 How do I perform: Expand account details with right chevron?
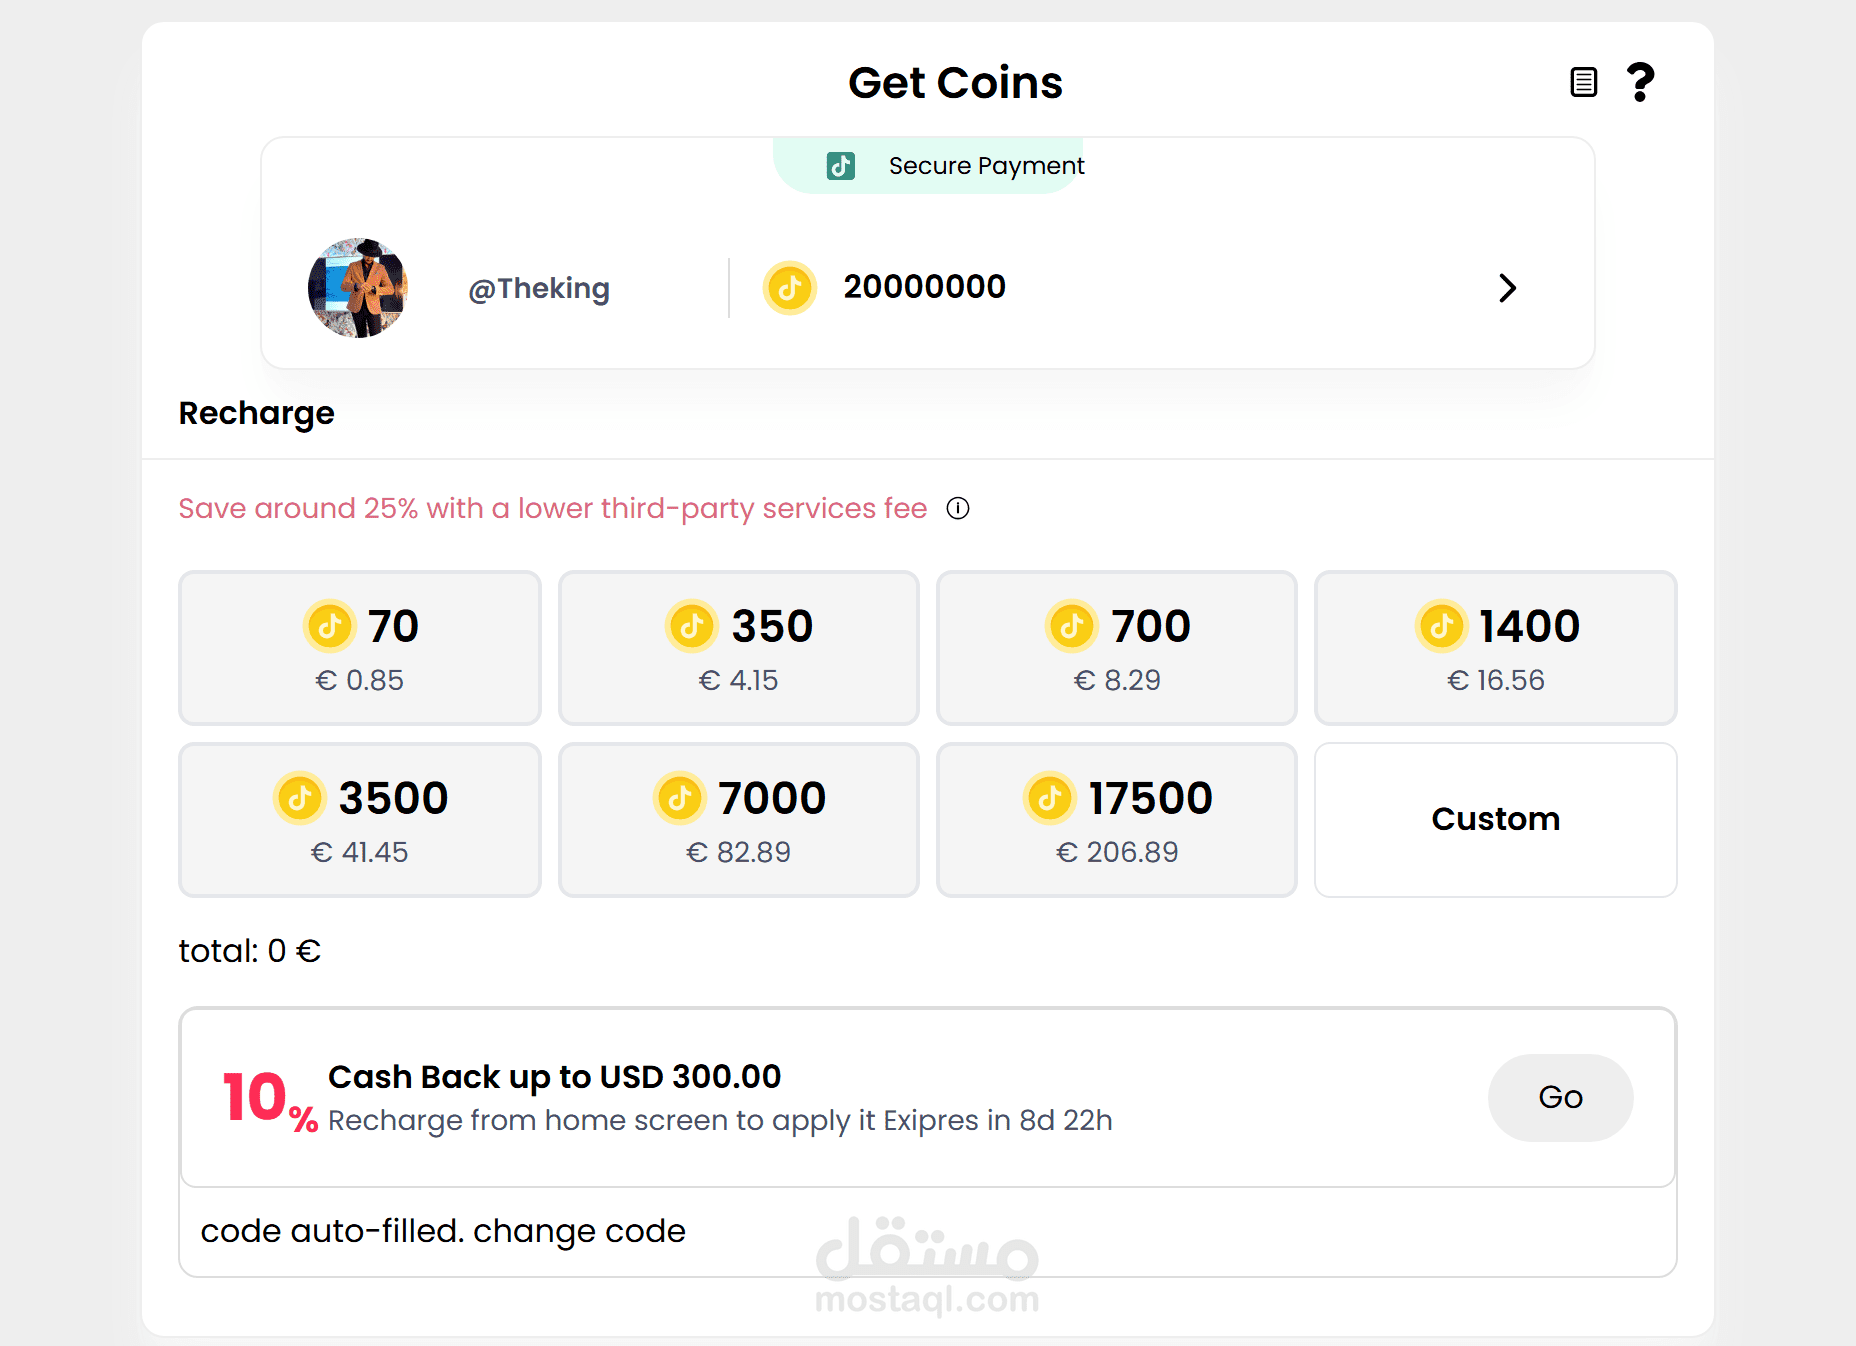click(1507, 288)
